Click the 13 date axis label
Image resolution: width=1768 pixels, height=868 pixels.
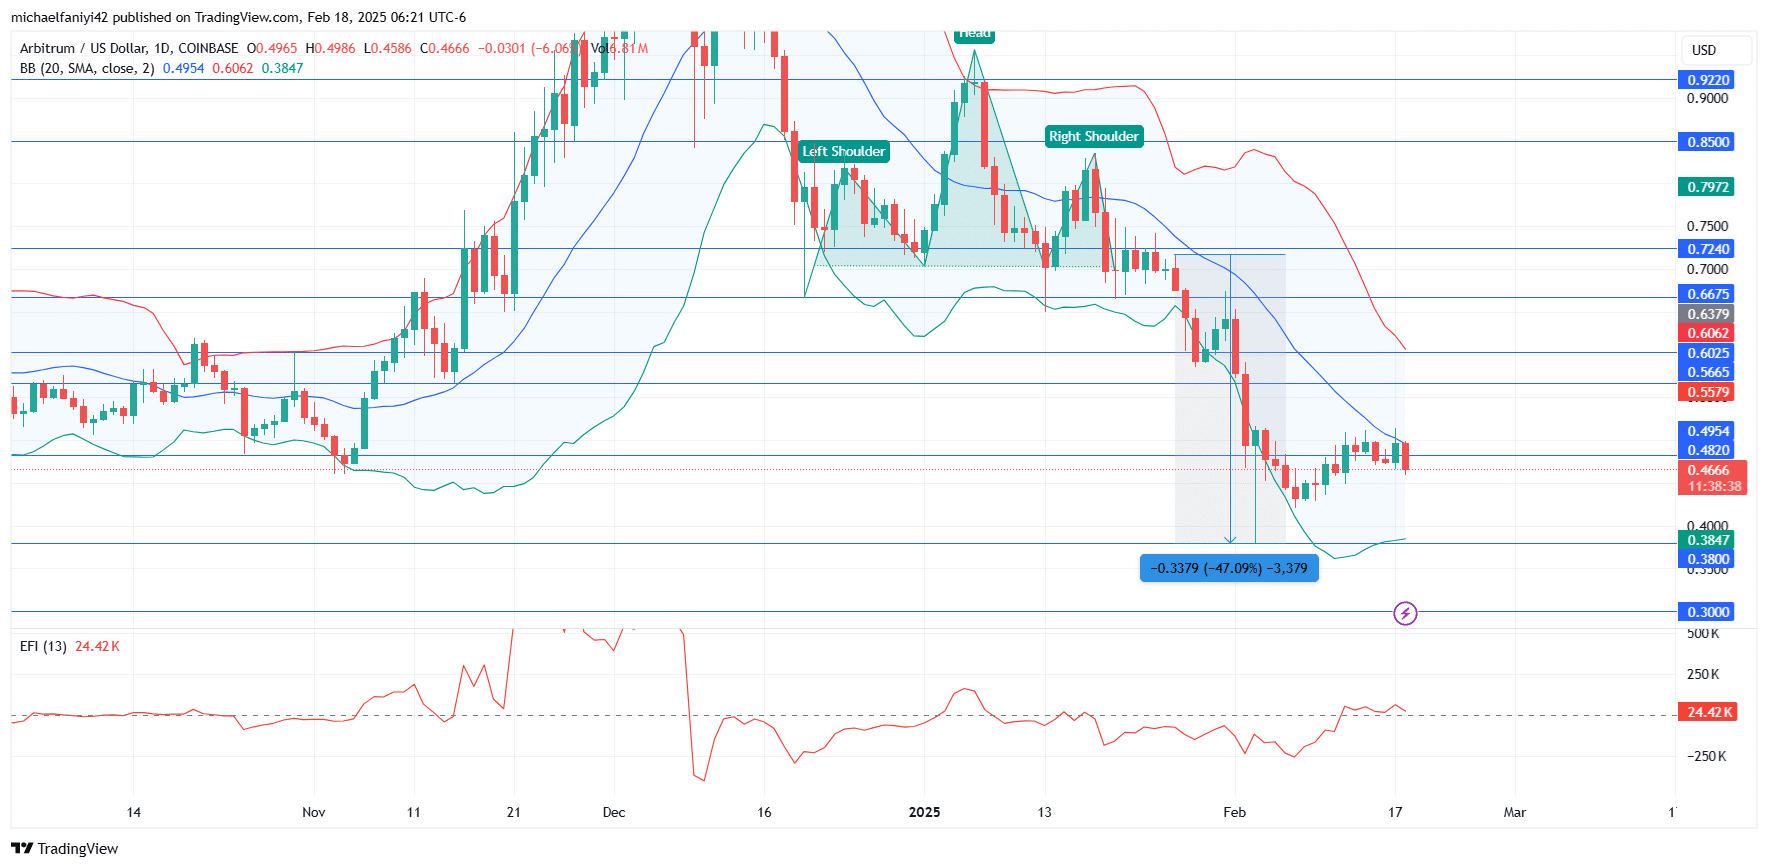(x=1045, y=812)
